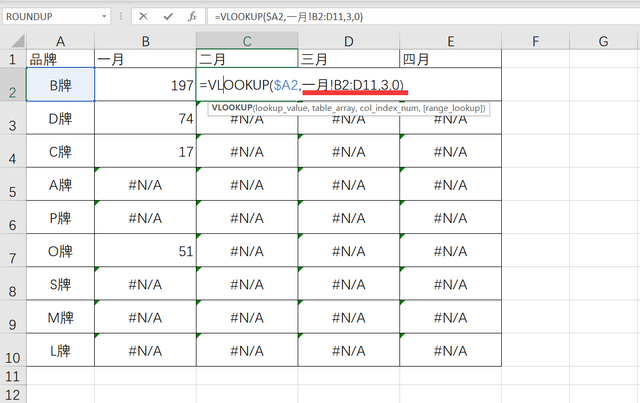Click the in-cell VLOOKUP formula being edited
This screenshot has width=640, height=403.
pos(301,85)
